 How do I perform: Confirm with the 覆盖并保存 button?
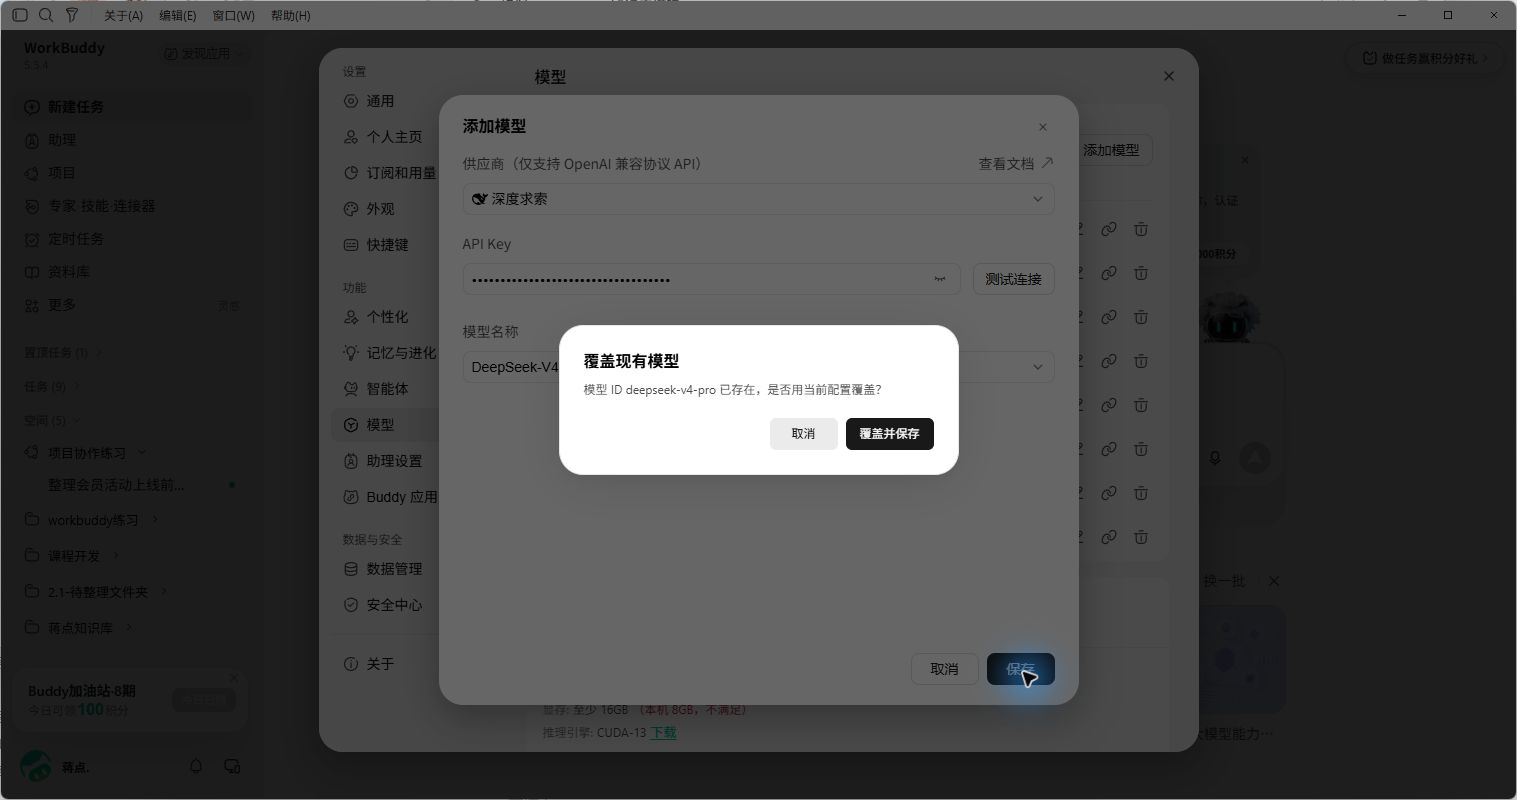tap(889, 434)
